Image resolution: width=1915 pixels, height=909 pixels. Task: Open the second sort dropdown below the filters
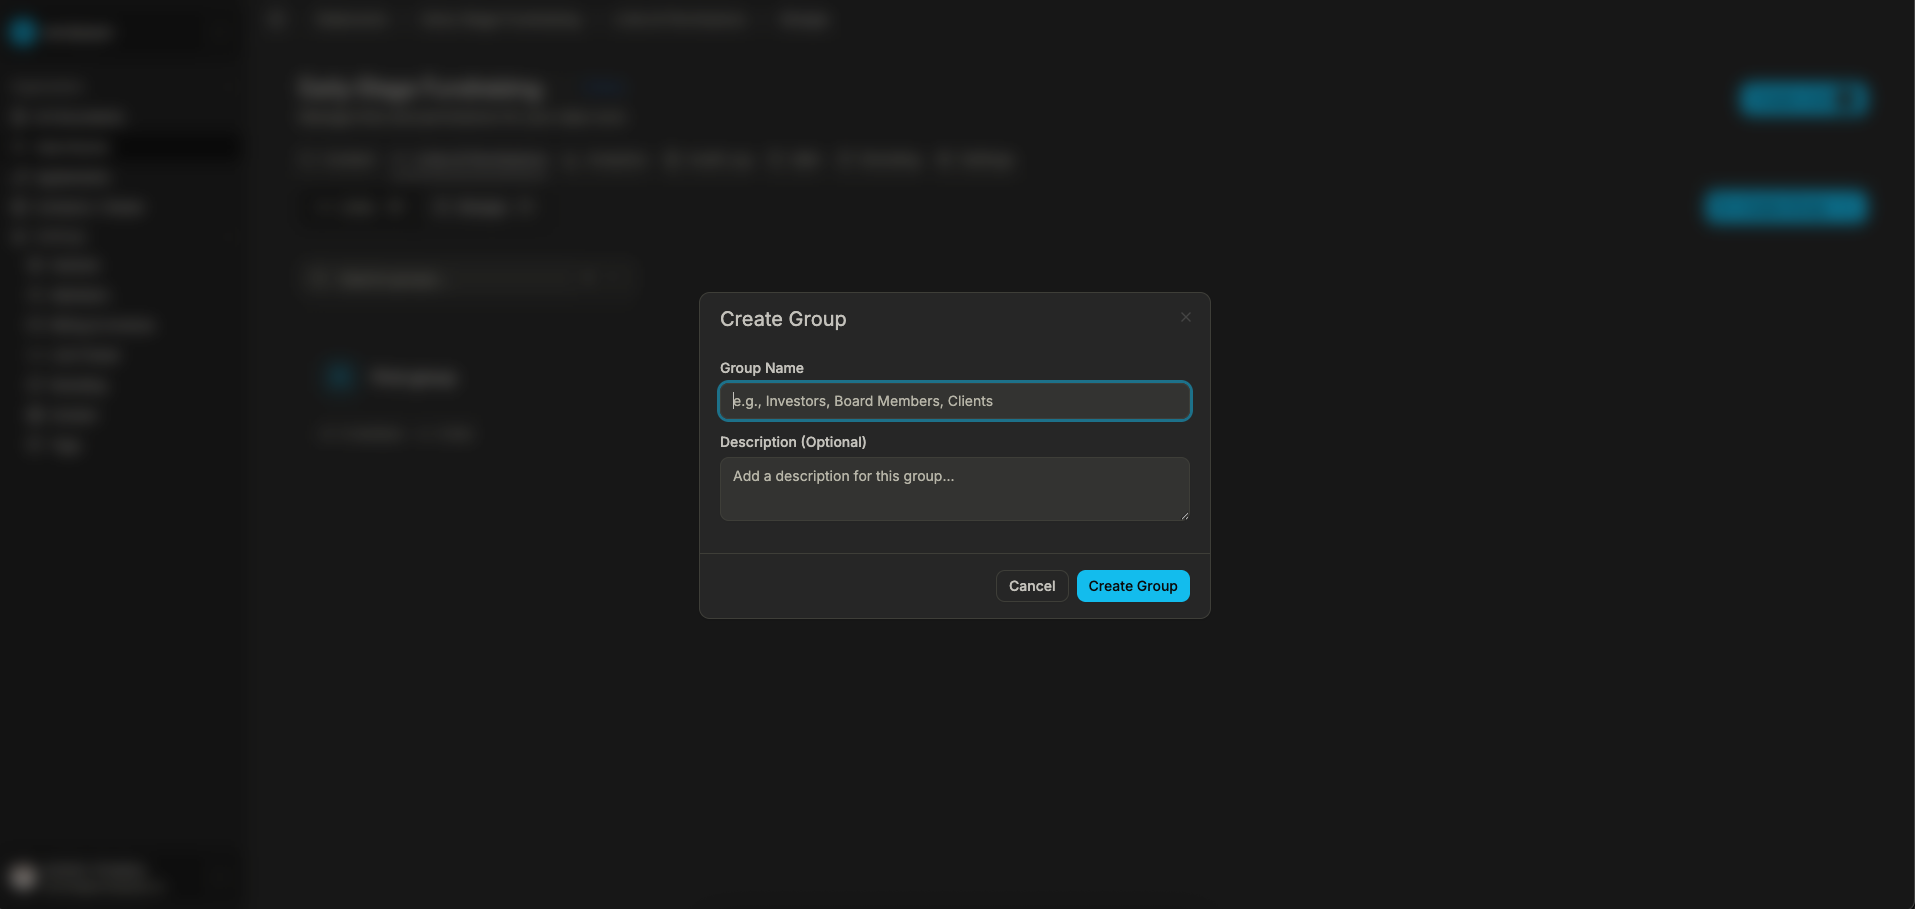click(x=485, y=207)
